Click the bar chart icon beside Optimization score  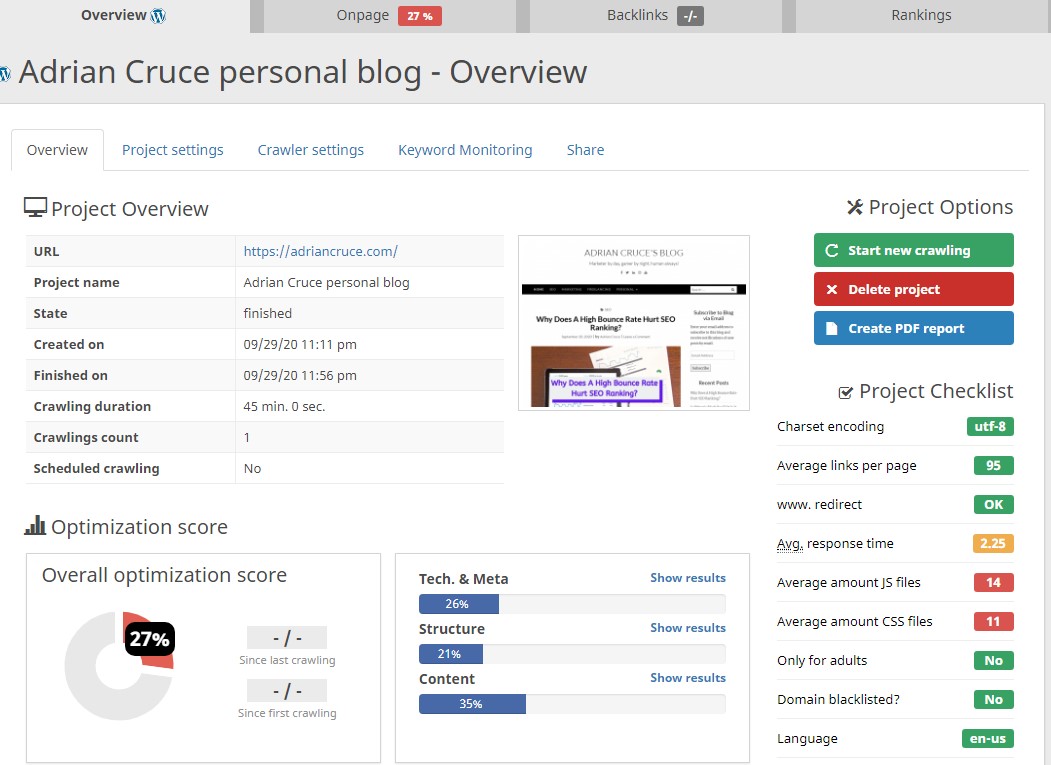coord(36,526)
